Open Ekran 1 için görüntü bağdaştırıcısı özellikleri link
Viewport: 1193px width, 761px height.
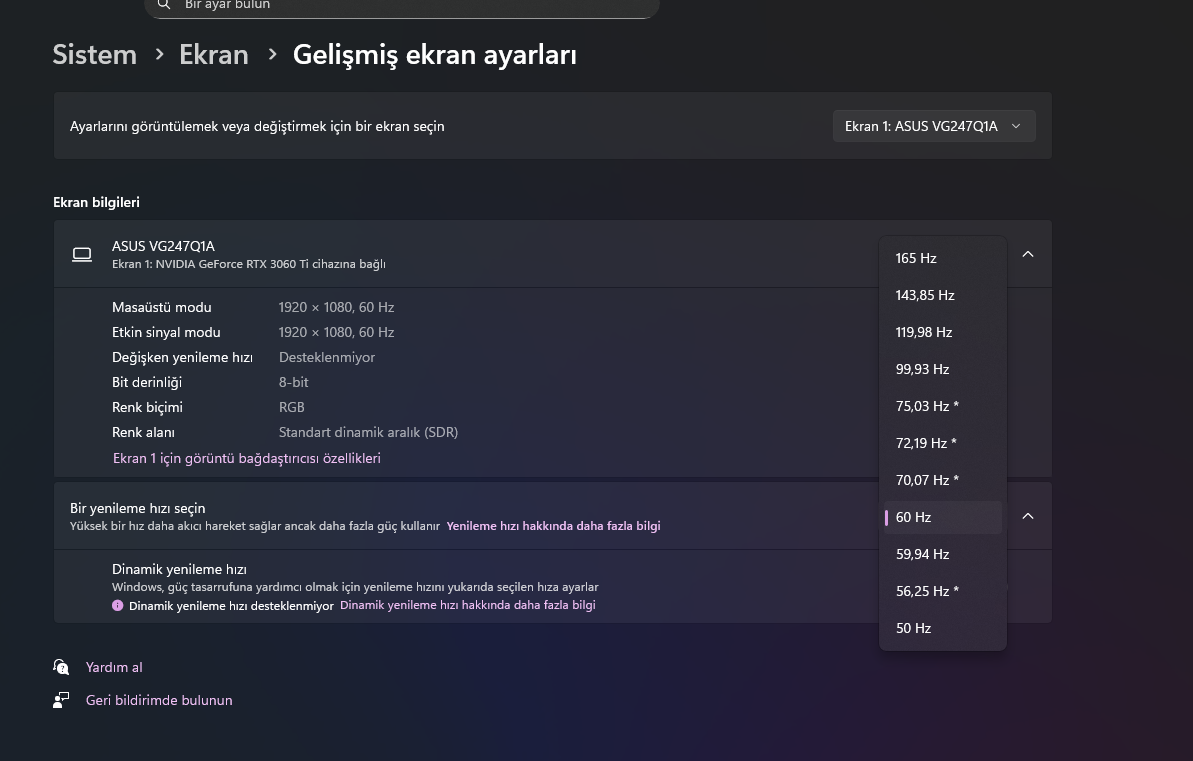pyautogui.click(x=246, y=458)
